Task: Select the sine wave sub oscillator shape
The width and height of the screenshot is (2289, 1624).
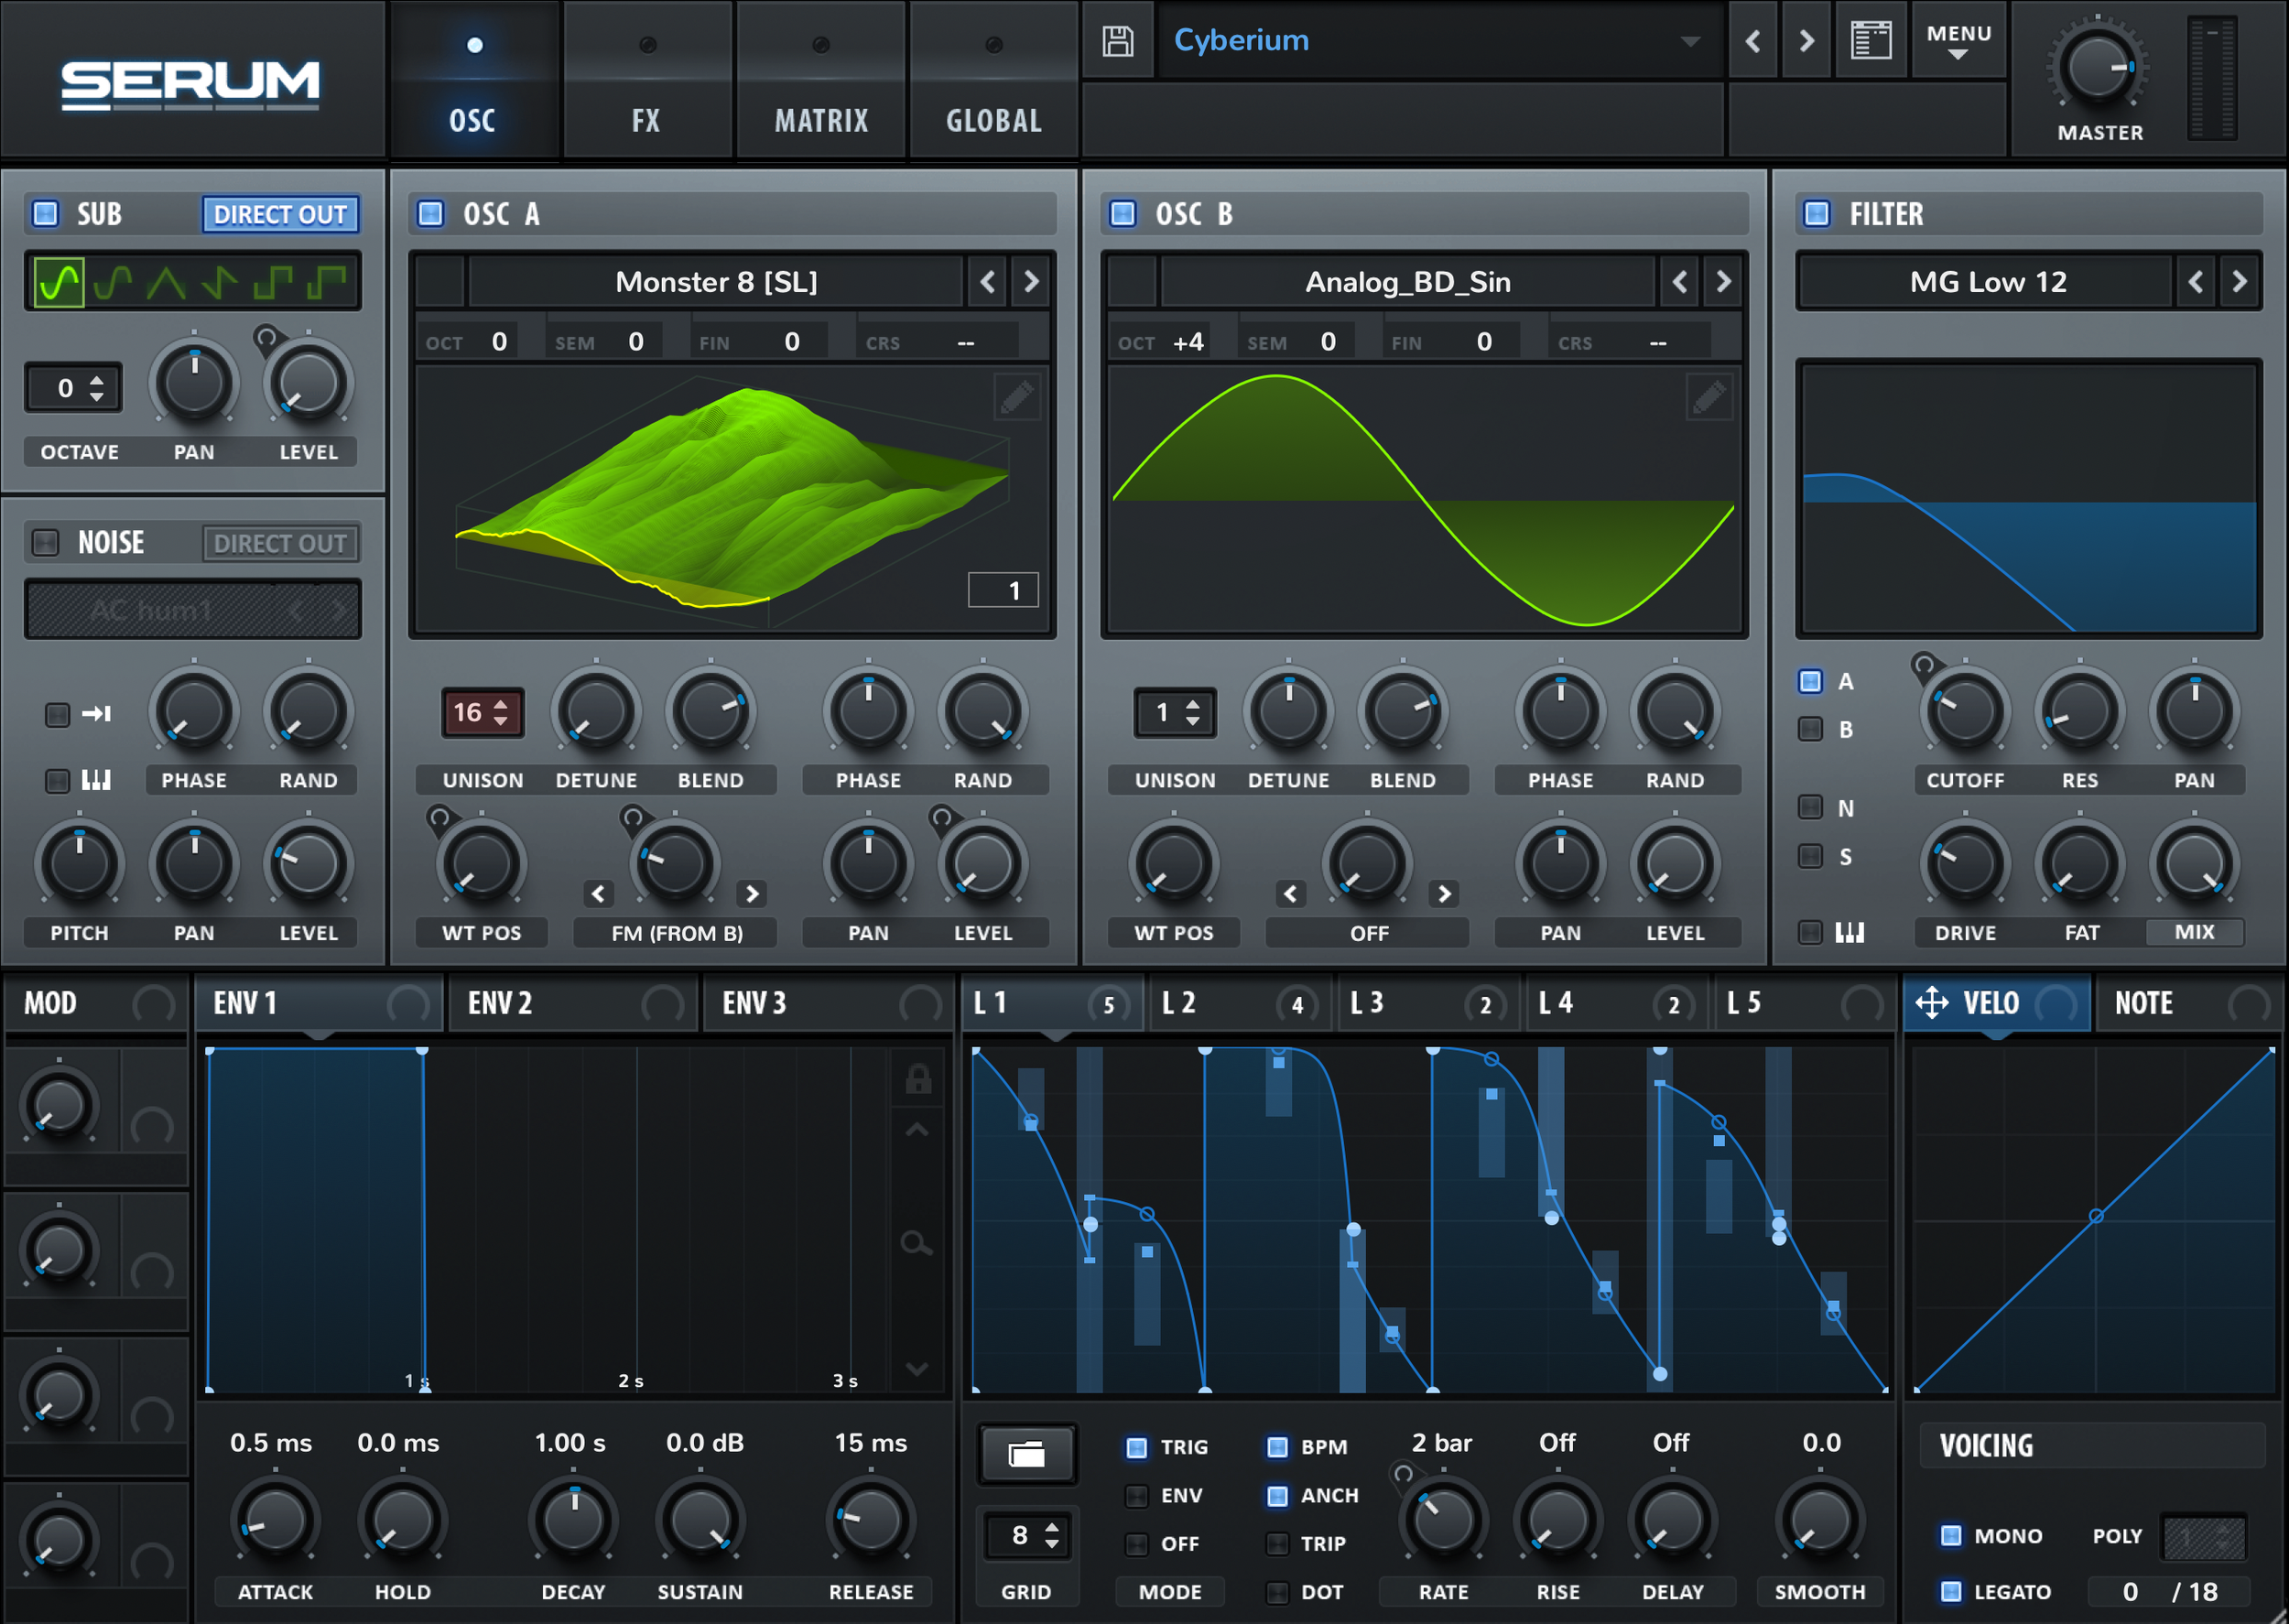Action: (x=59, y=282)
